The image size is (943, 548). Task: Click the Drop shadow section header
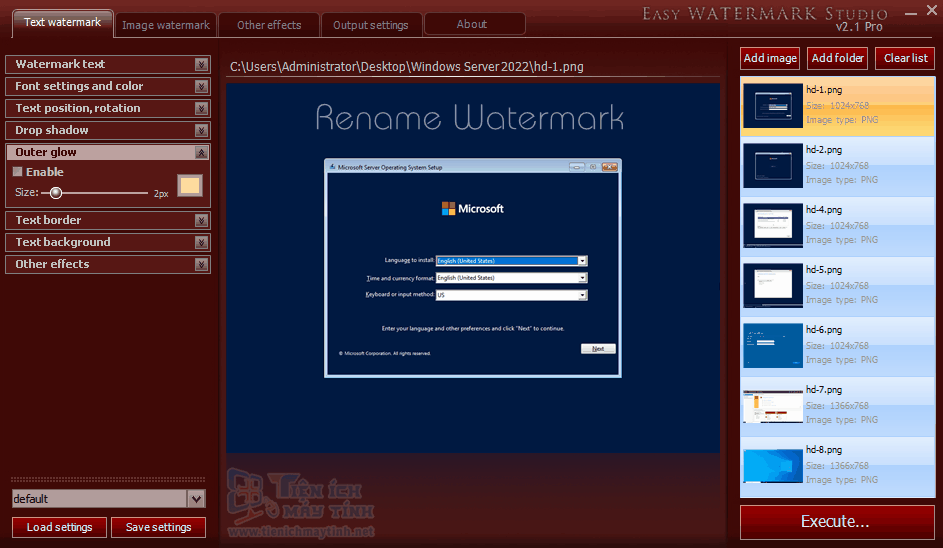coord(108,131)
